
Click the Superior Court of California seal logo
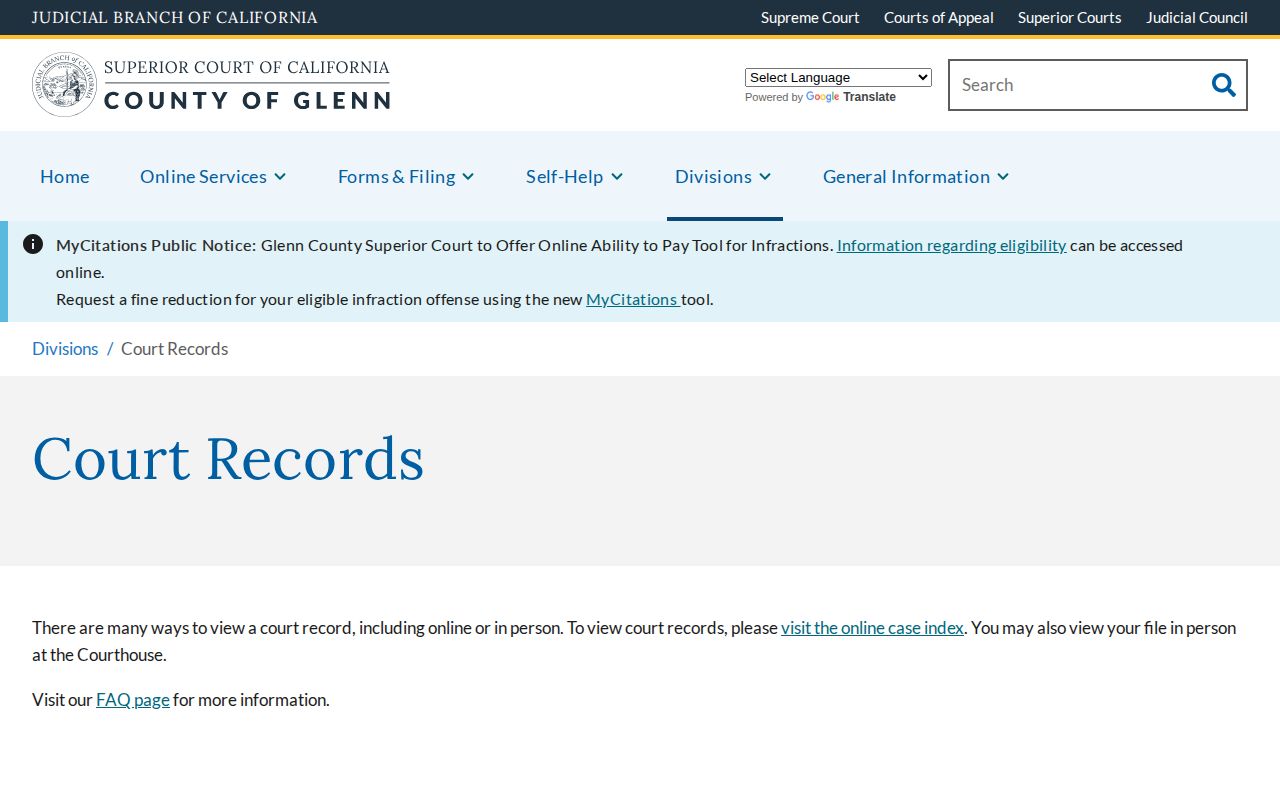pyautogui.click(x=64, y=85)
